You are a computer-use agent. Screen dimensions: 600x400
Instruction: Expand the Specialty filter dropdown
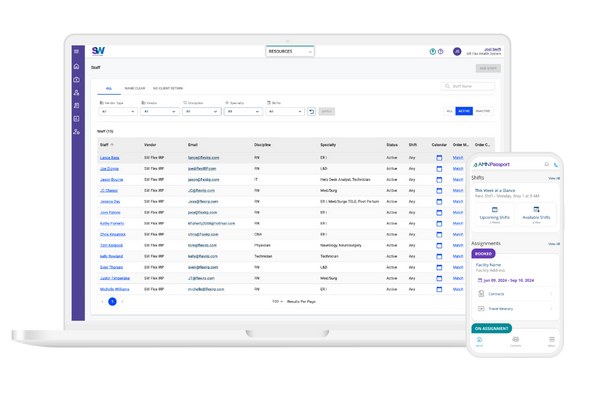[244, 112]
